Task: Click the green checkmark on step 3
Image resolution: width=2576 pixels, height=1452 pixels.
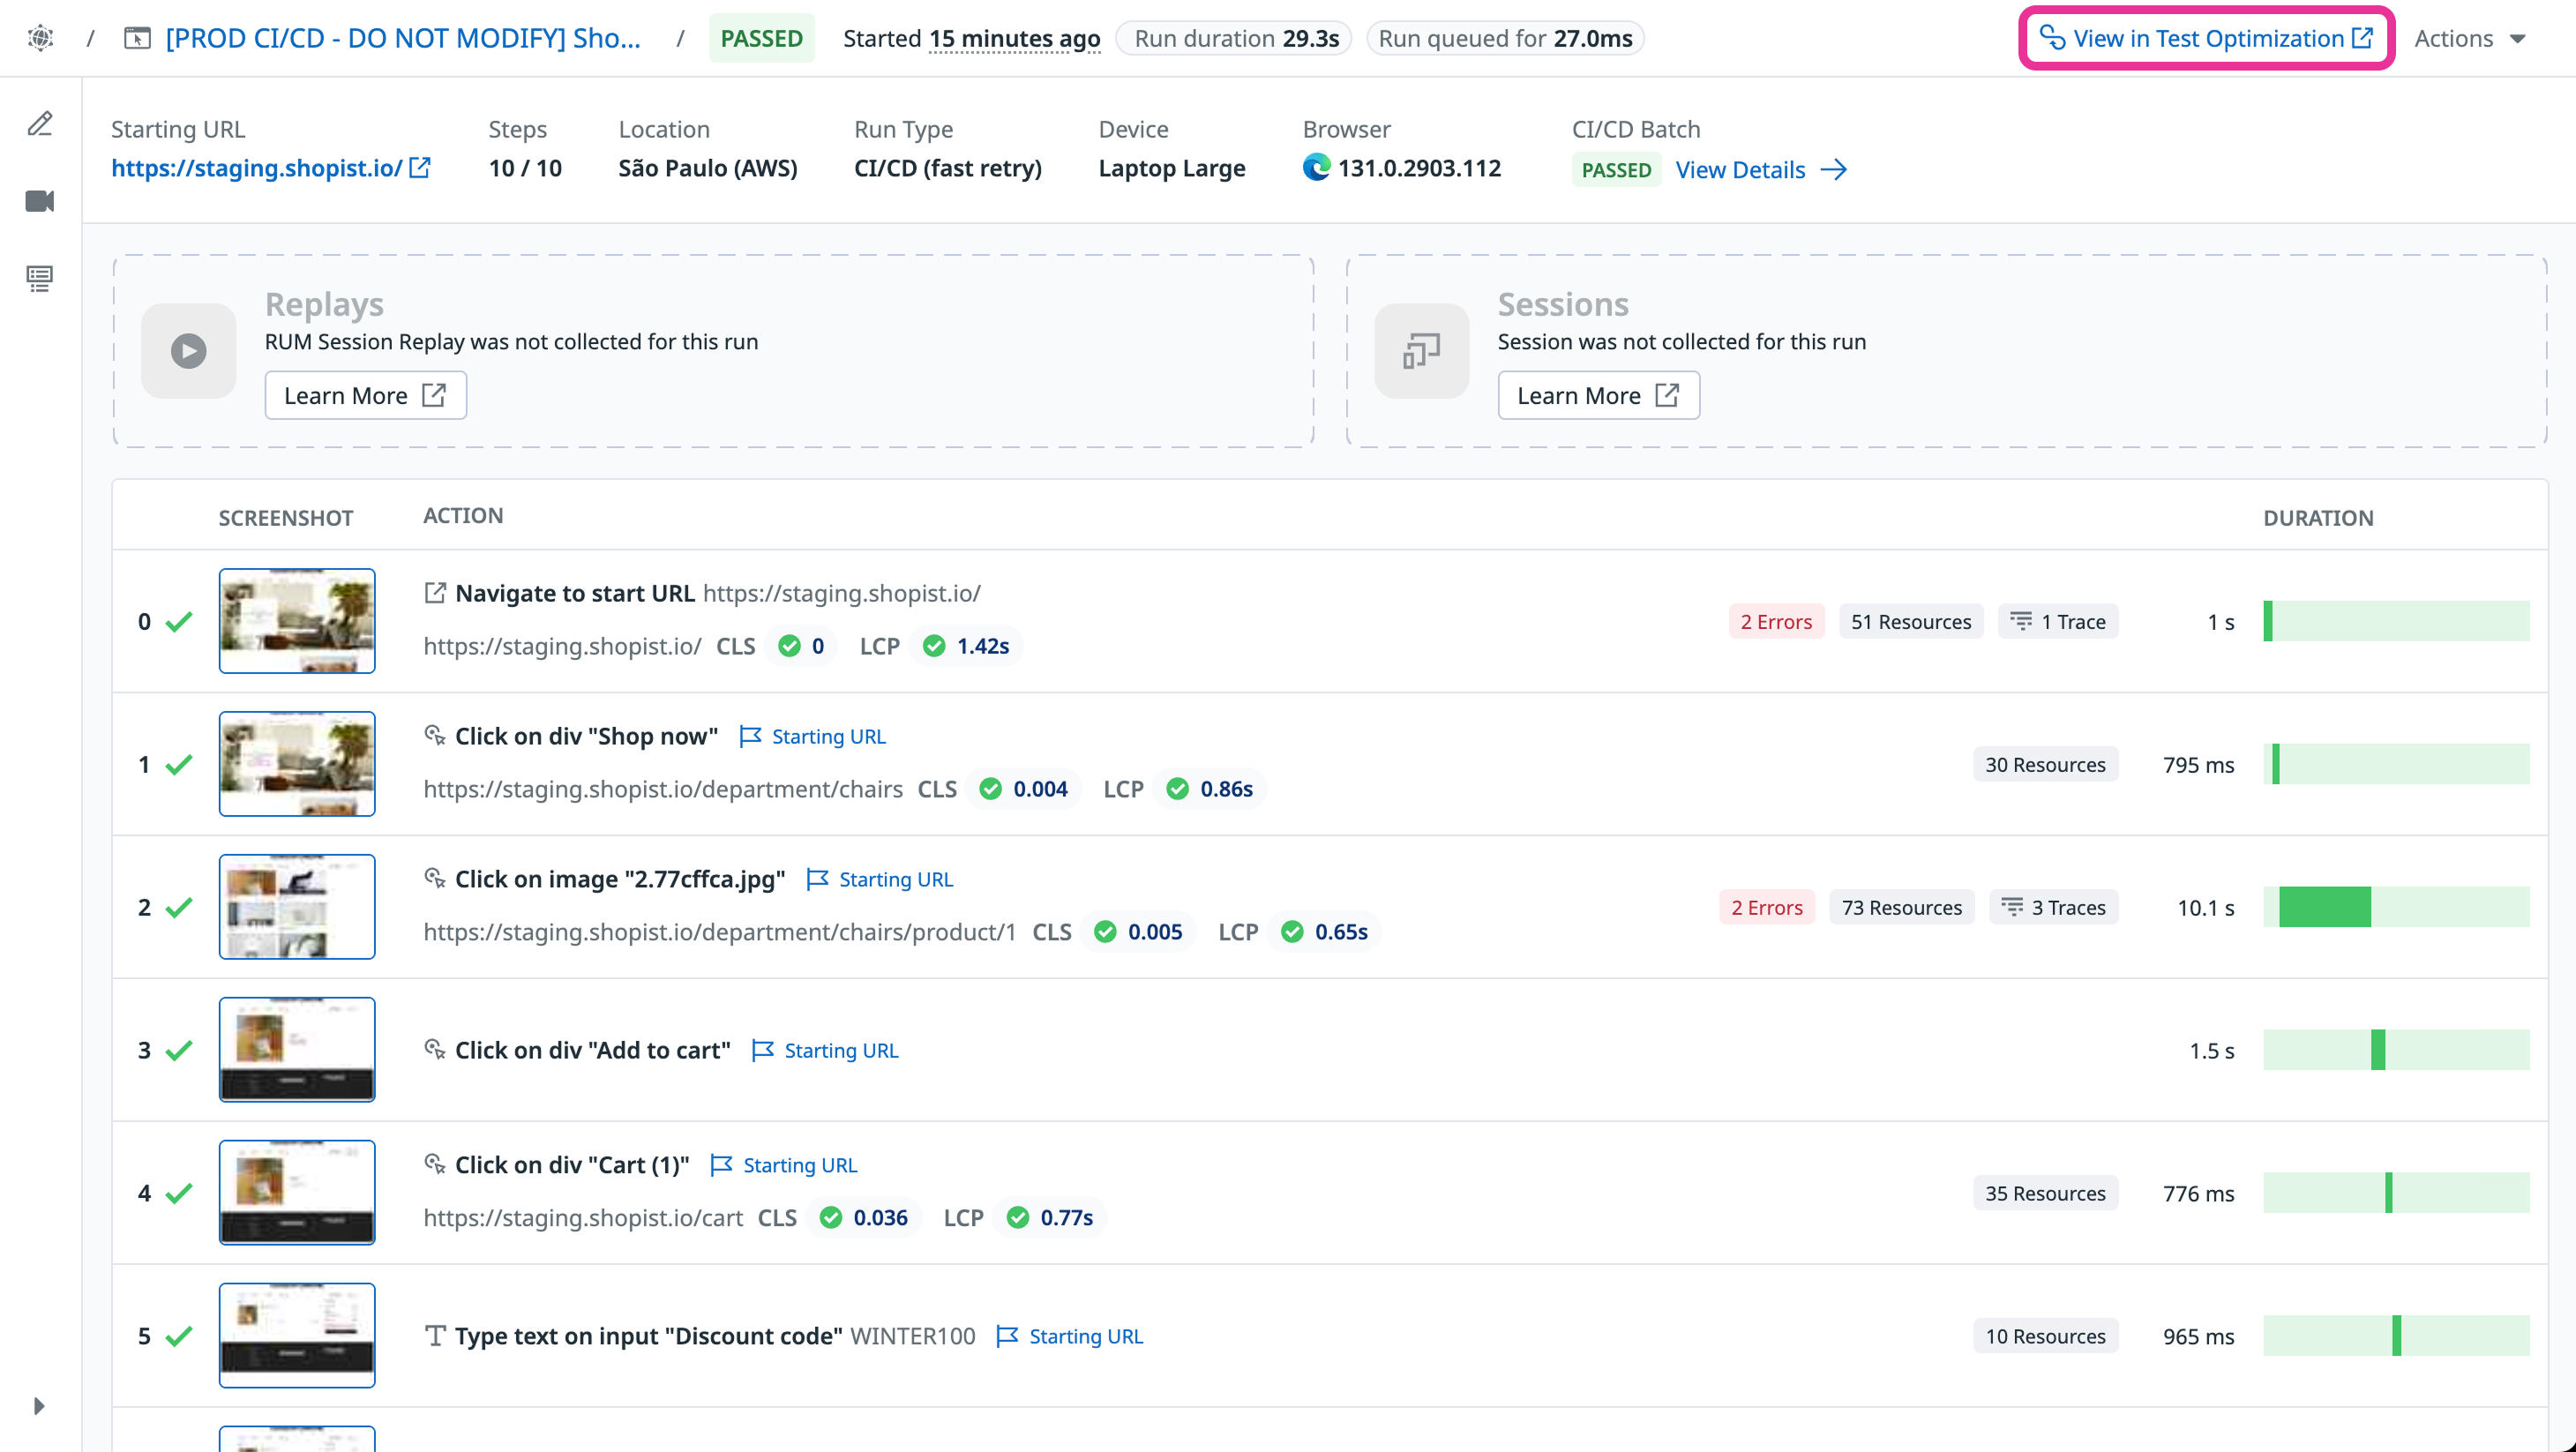Action: click(x=179, y=1050)
